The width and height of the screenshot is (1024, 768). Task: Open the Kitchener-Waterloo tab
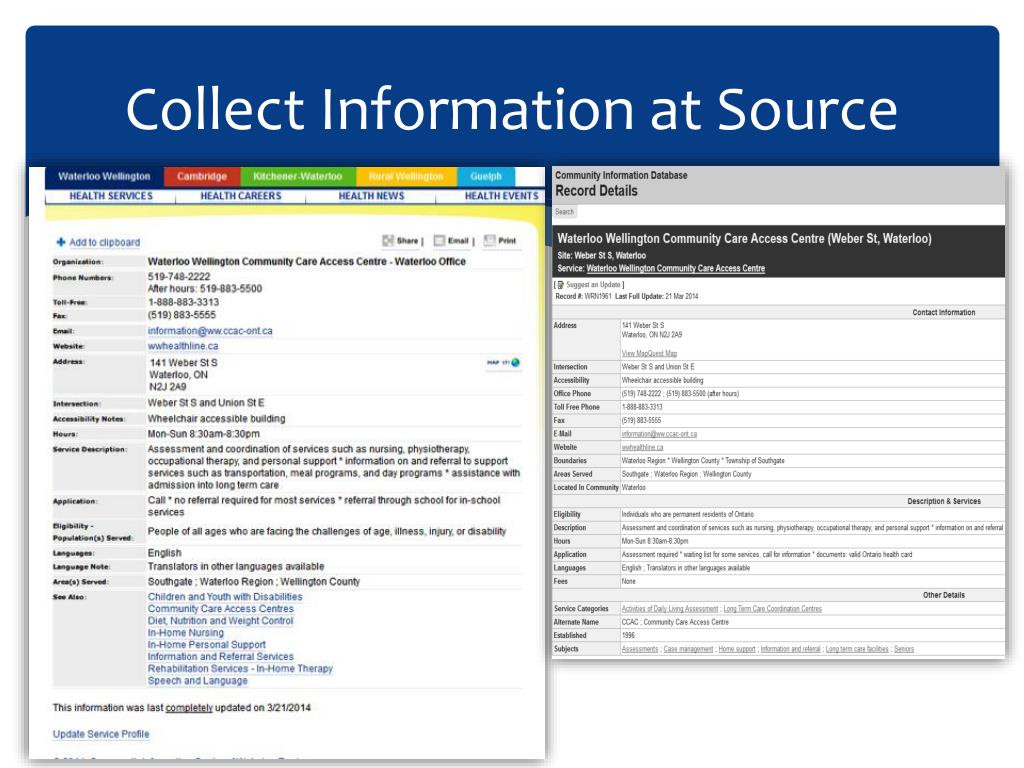pyautogui.click(x=298, y=176)
